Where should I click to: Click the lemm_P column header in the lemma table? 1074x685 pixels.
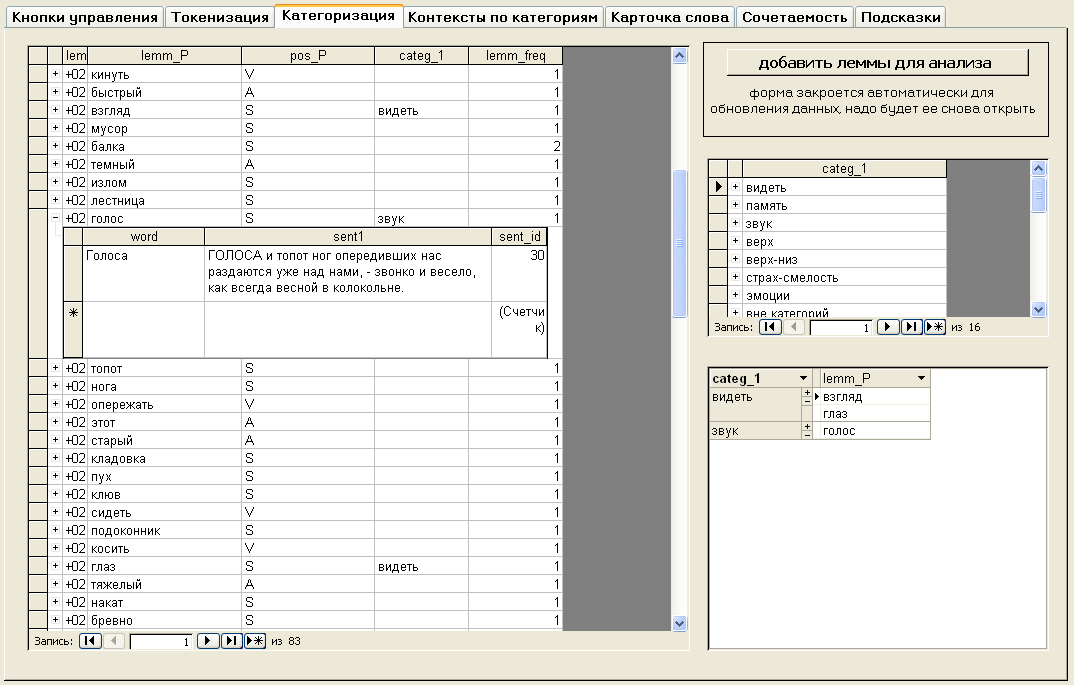(x=164, y=55)
